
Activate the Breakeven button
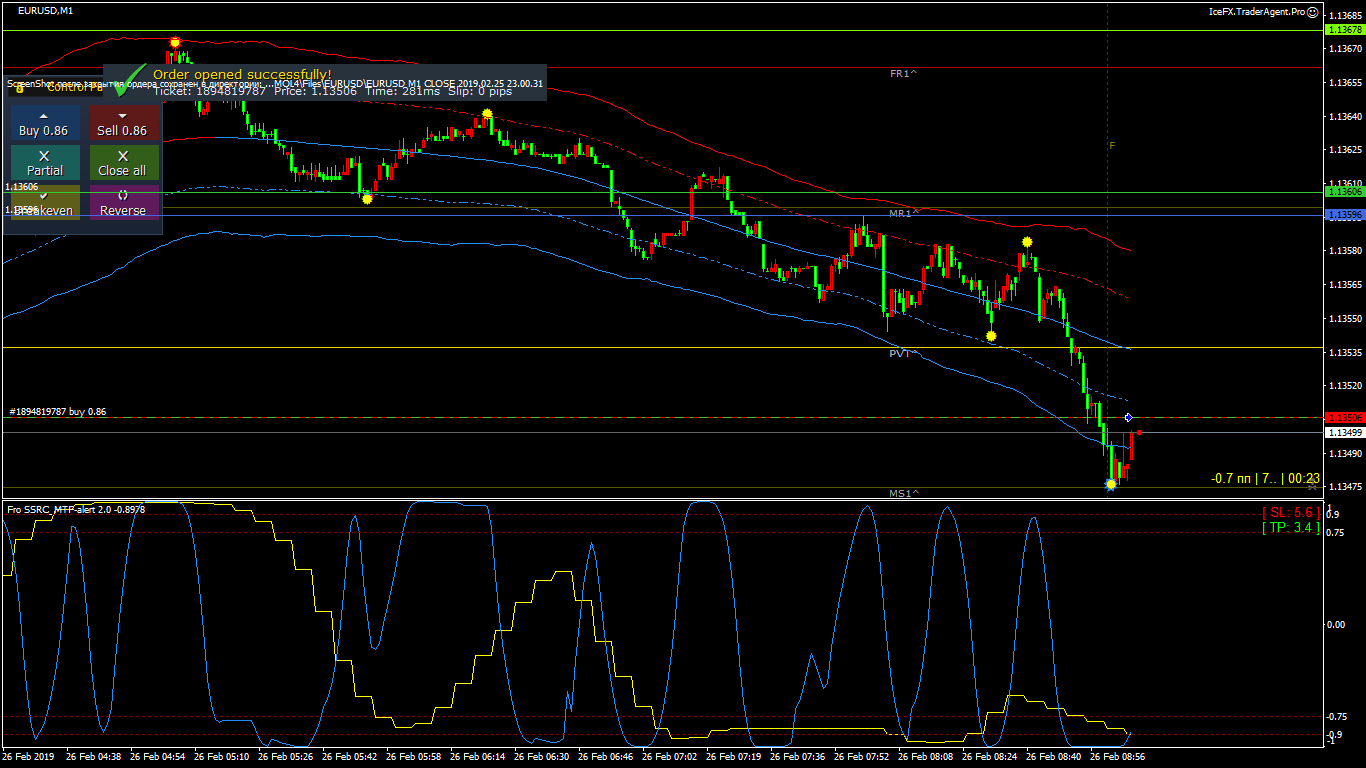[x=45, y=203]
